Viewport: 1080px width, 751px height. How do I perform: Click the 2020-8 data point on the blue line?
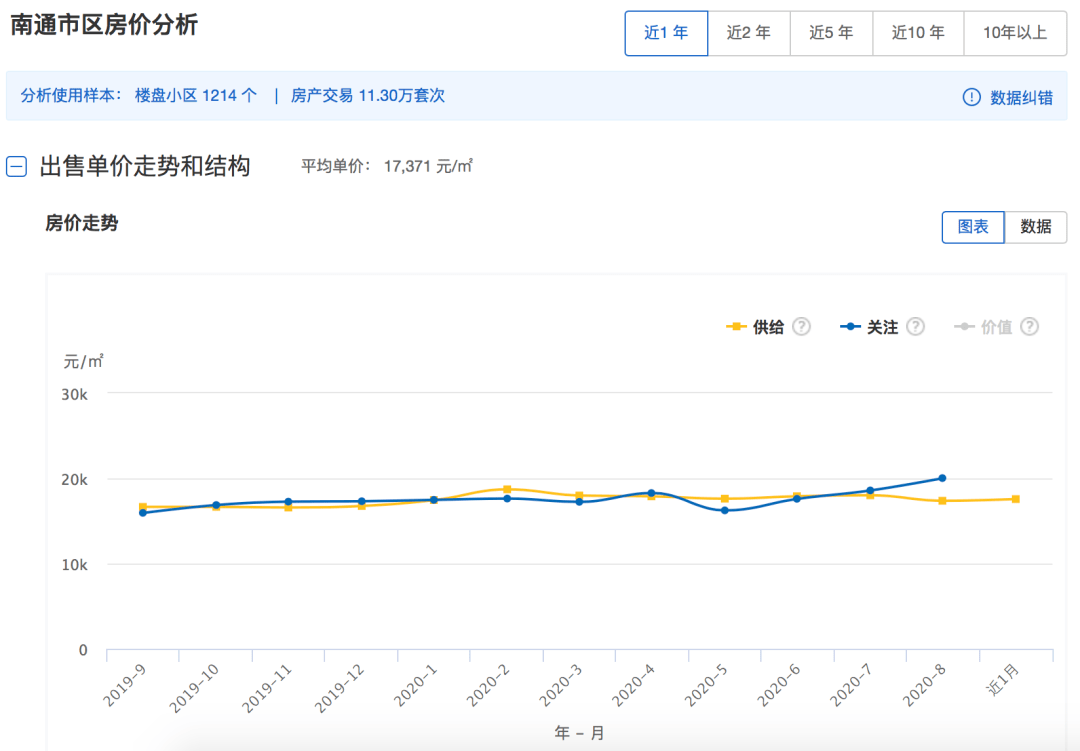click(941, 478)
